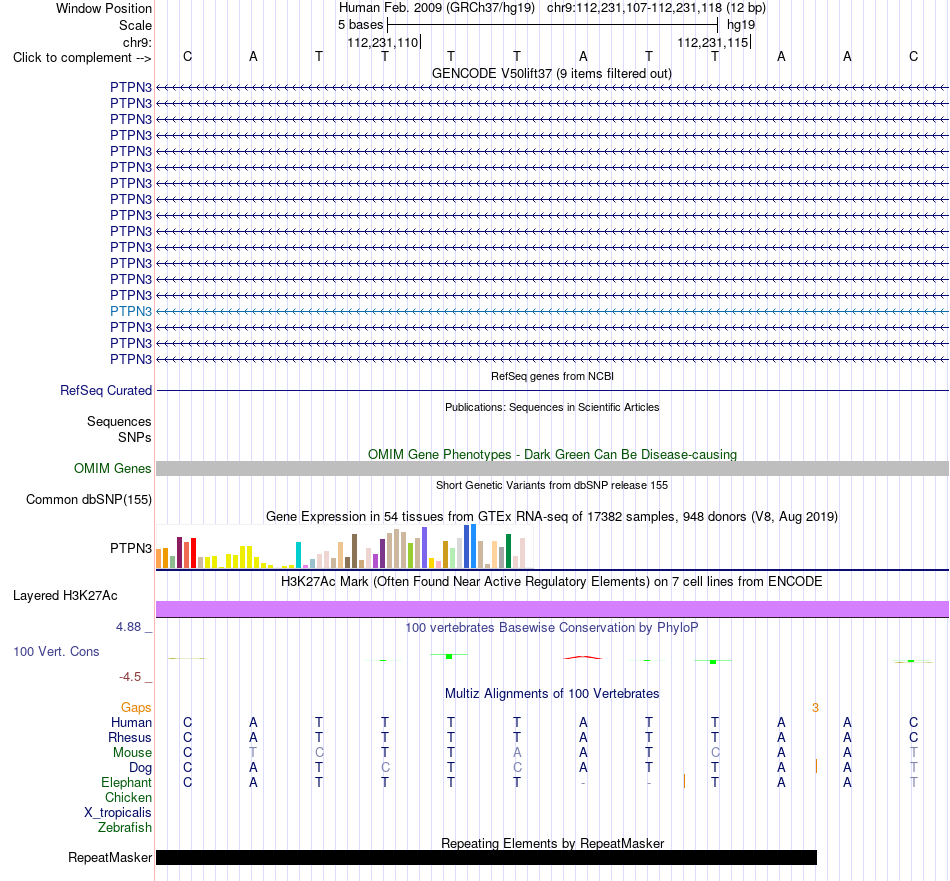This screenshot has width=950, height=881.
Task: Click the 'Common dbSNP(155)' track label
Action: [x=89, y=499]
